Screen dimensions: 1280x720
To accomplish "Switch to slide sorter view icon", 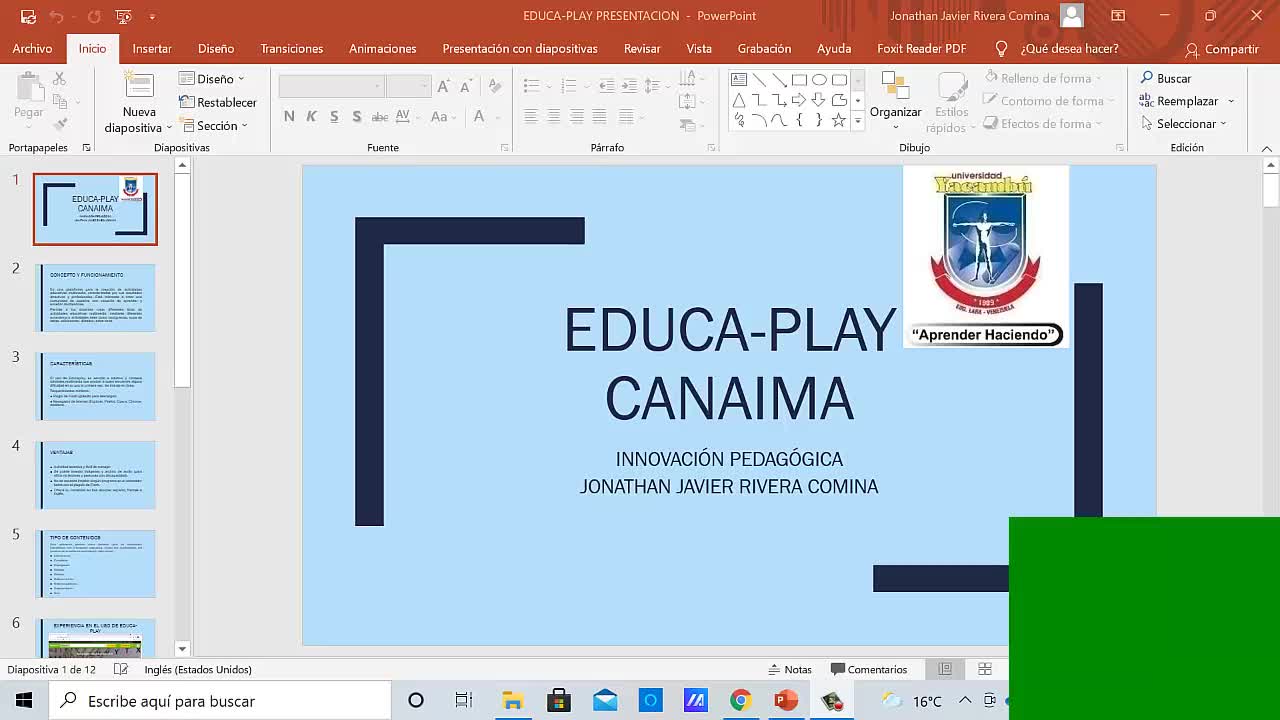I will 985,669.
